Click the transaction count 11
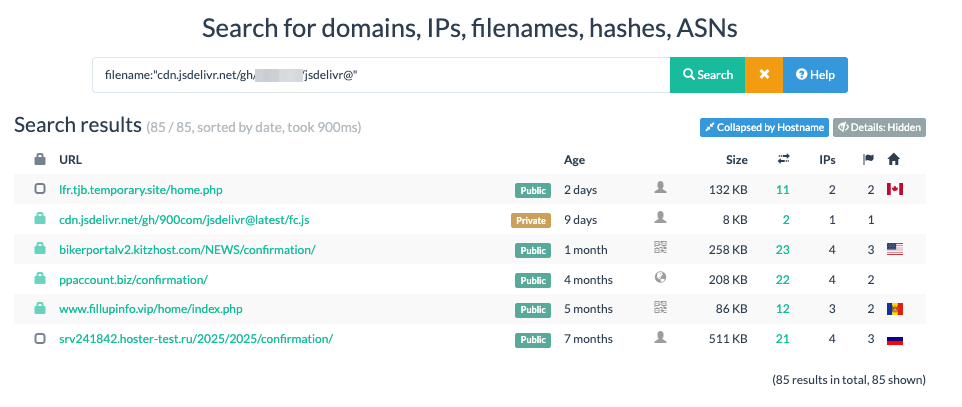 (782, 190)
